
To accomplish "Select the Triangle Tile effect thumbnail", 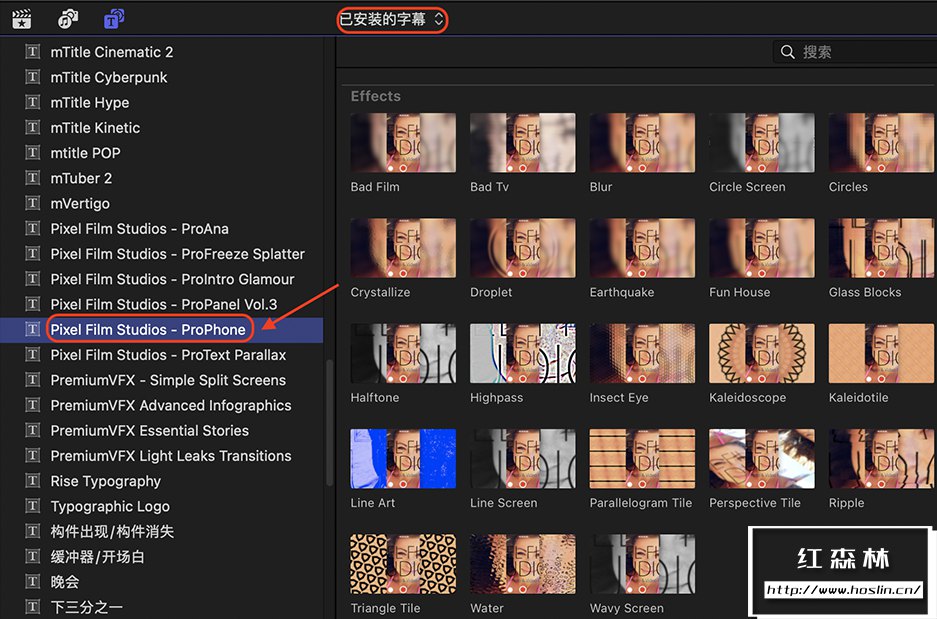I will tap(403, 563).
